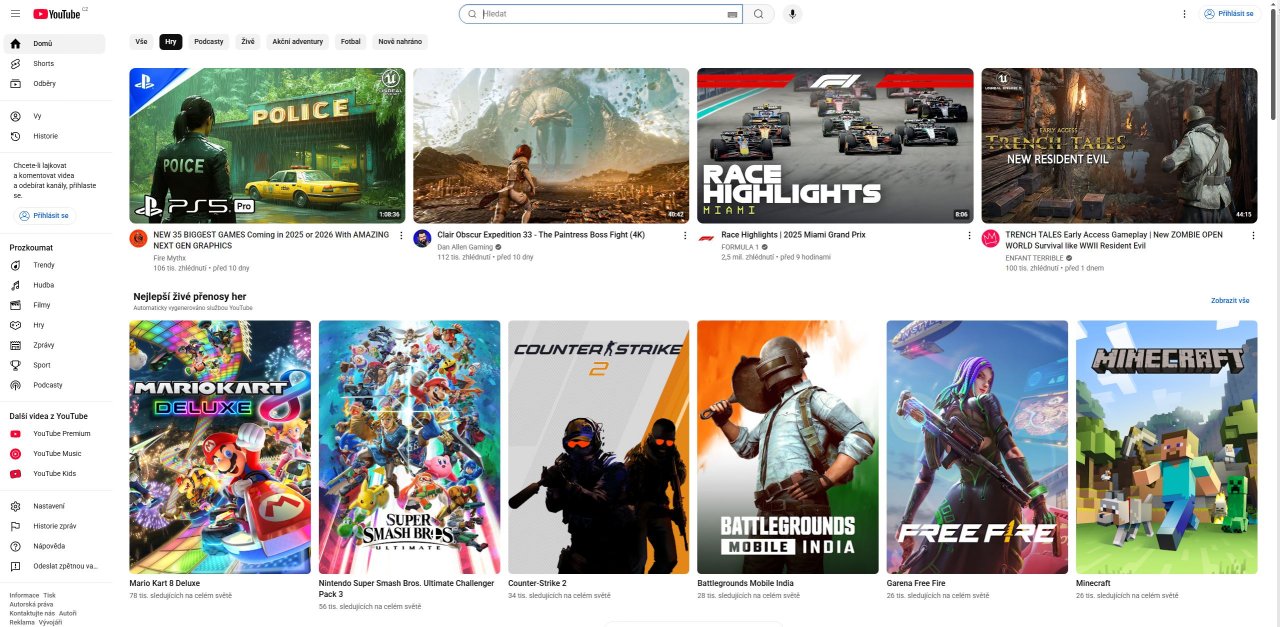Open Historie in the sidebar
This screenshot has width=1280, height=627.
[x=54, y=136]
